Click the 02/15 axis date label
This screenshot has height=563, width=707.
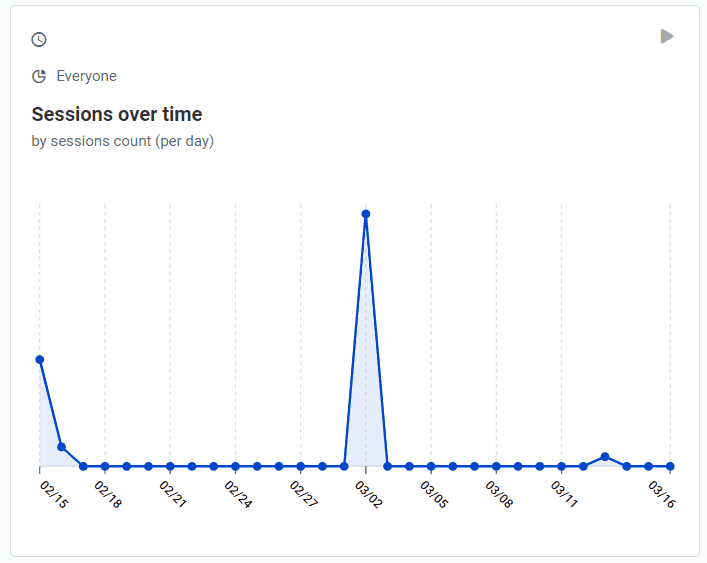54,494
